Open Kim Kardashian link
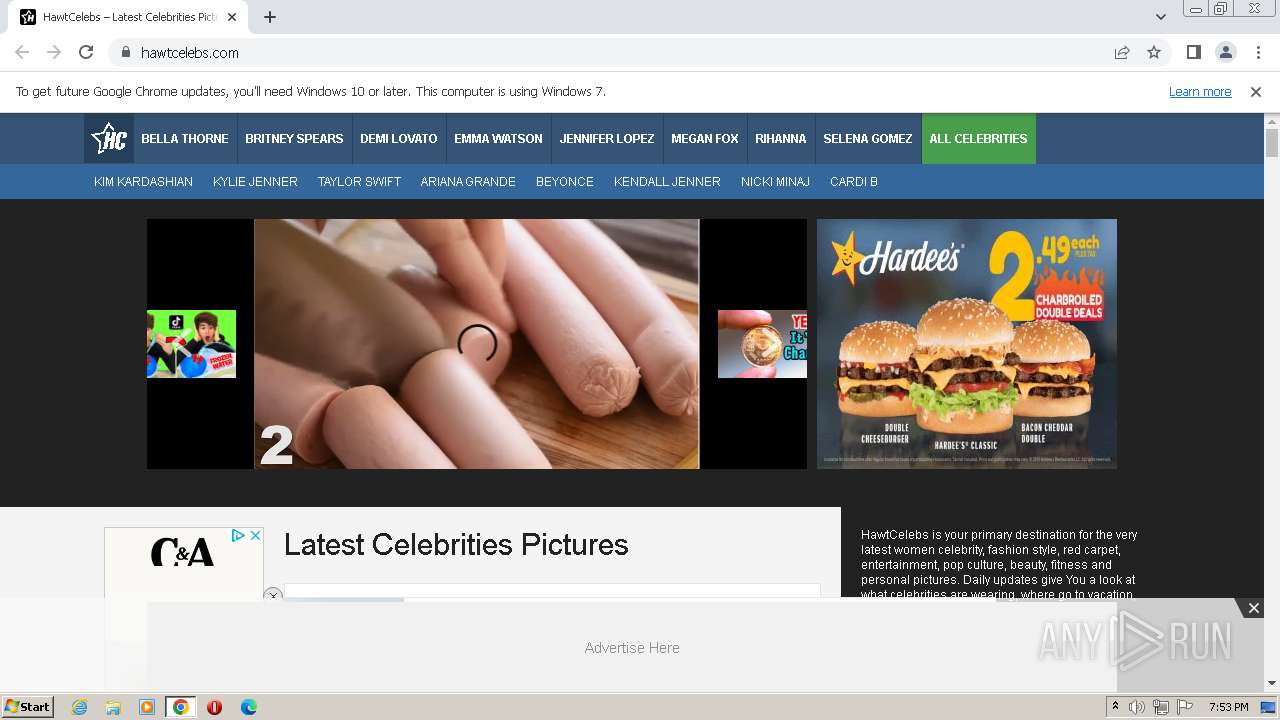The height and width of the screenshot is (720, 1280). tap(143, 182)
